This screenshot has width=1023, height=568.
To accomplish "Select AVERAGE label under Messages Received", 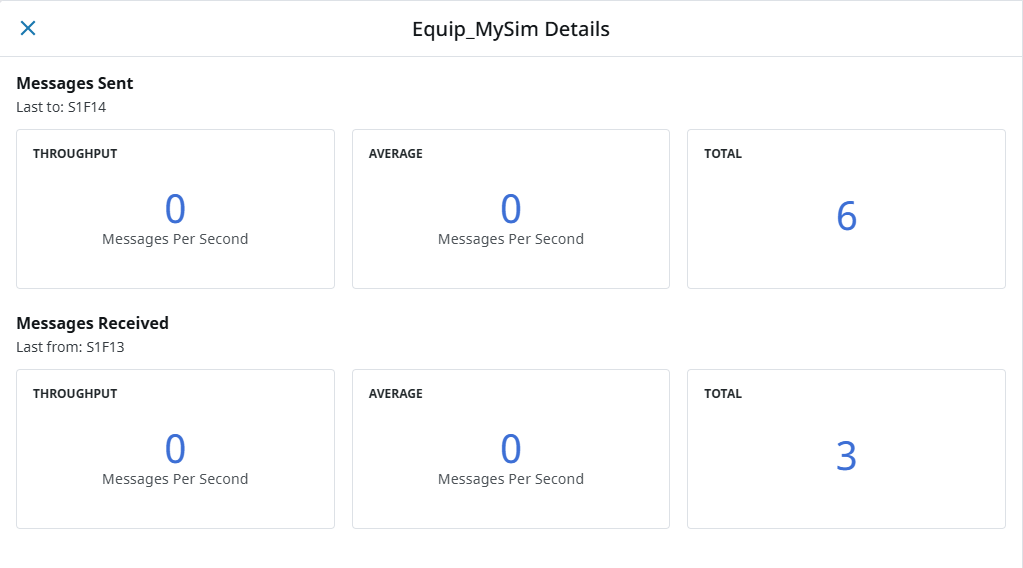I will point(396,394).
